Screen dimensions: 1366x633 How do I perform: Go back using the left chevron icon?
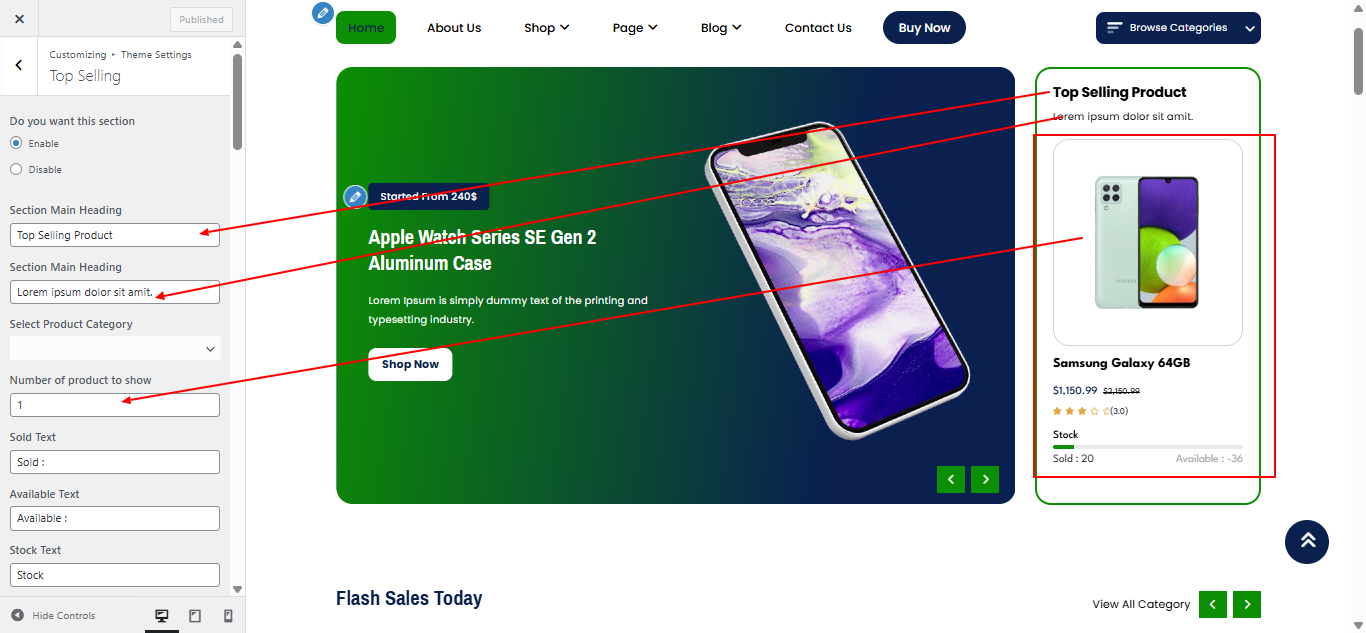(x=19, y=65)
